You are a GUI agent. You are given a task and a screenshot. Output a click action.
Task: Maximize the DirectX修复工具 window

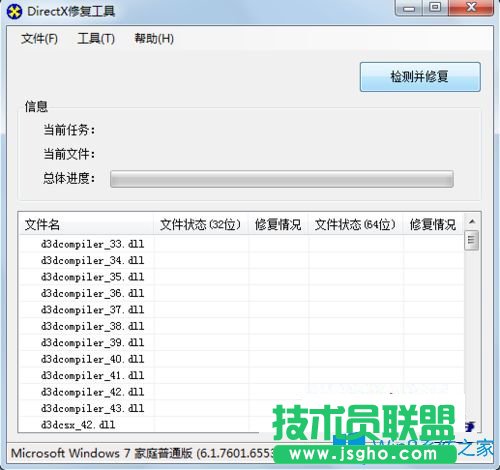pyautogui.click(x=435, y=7)
